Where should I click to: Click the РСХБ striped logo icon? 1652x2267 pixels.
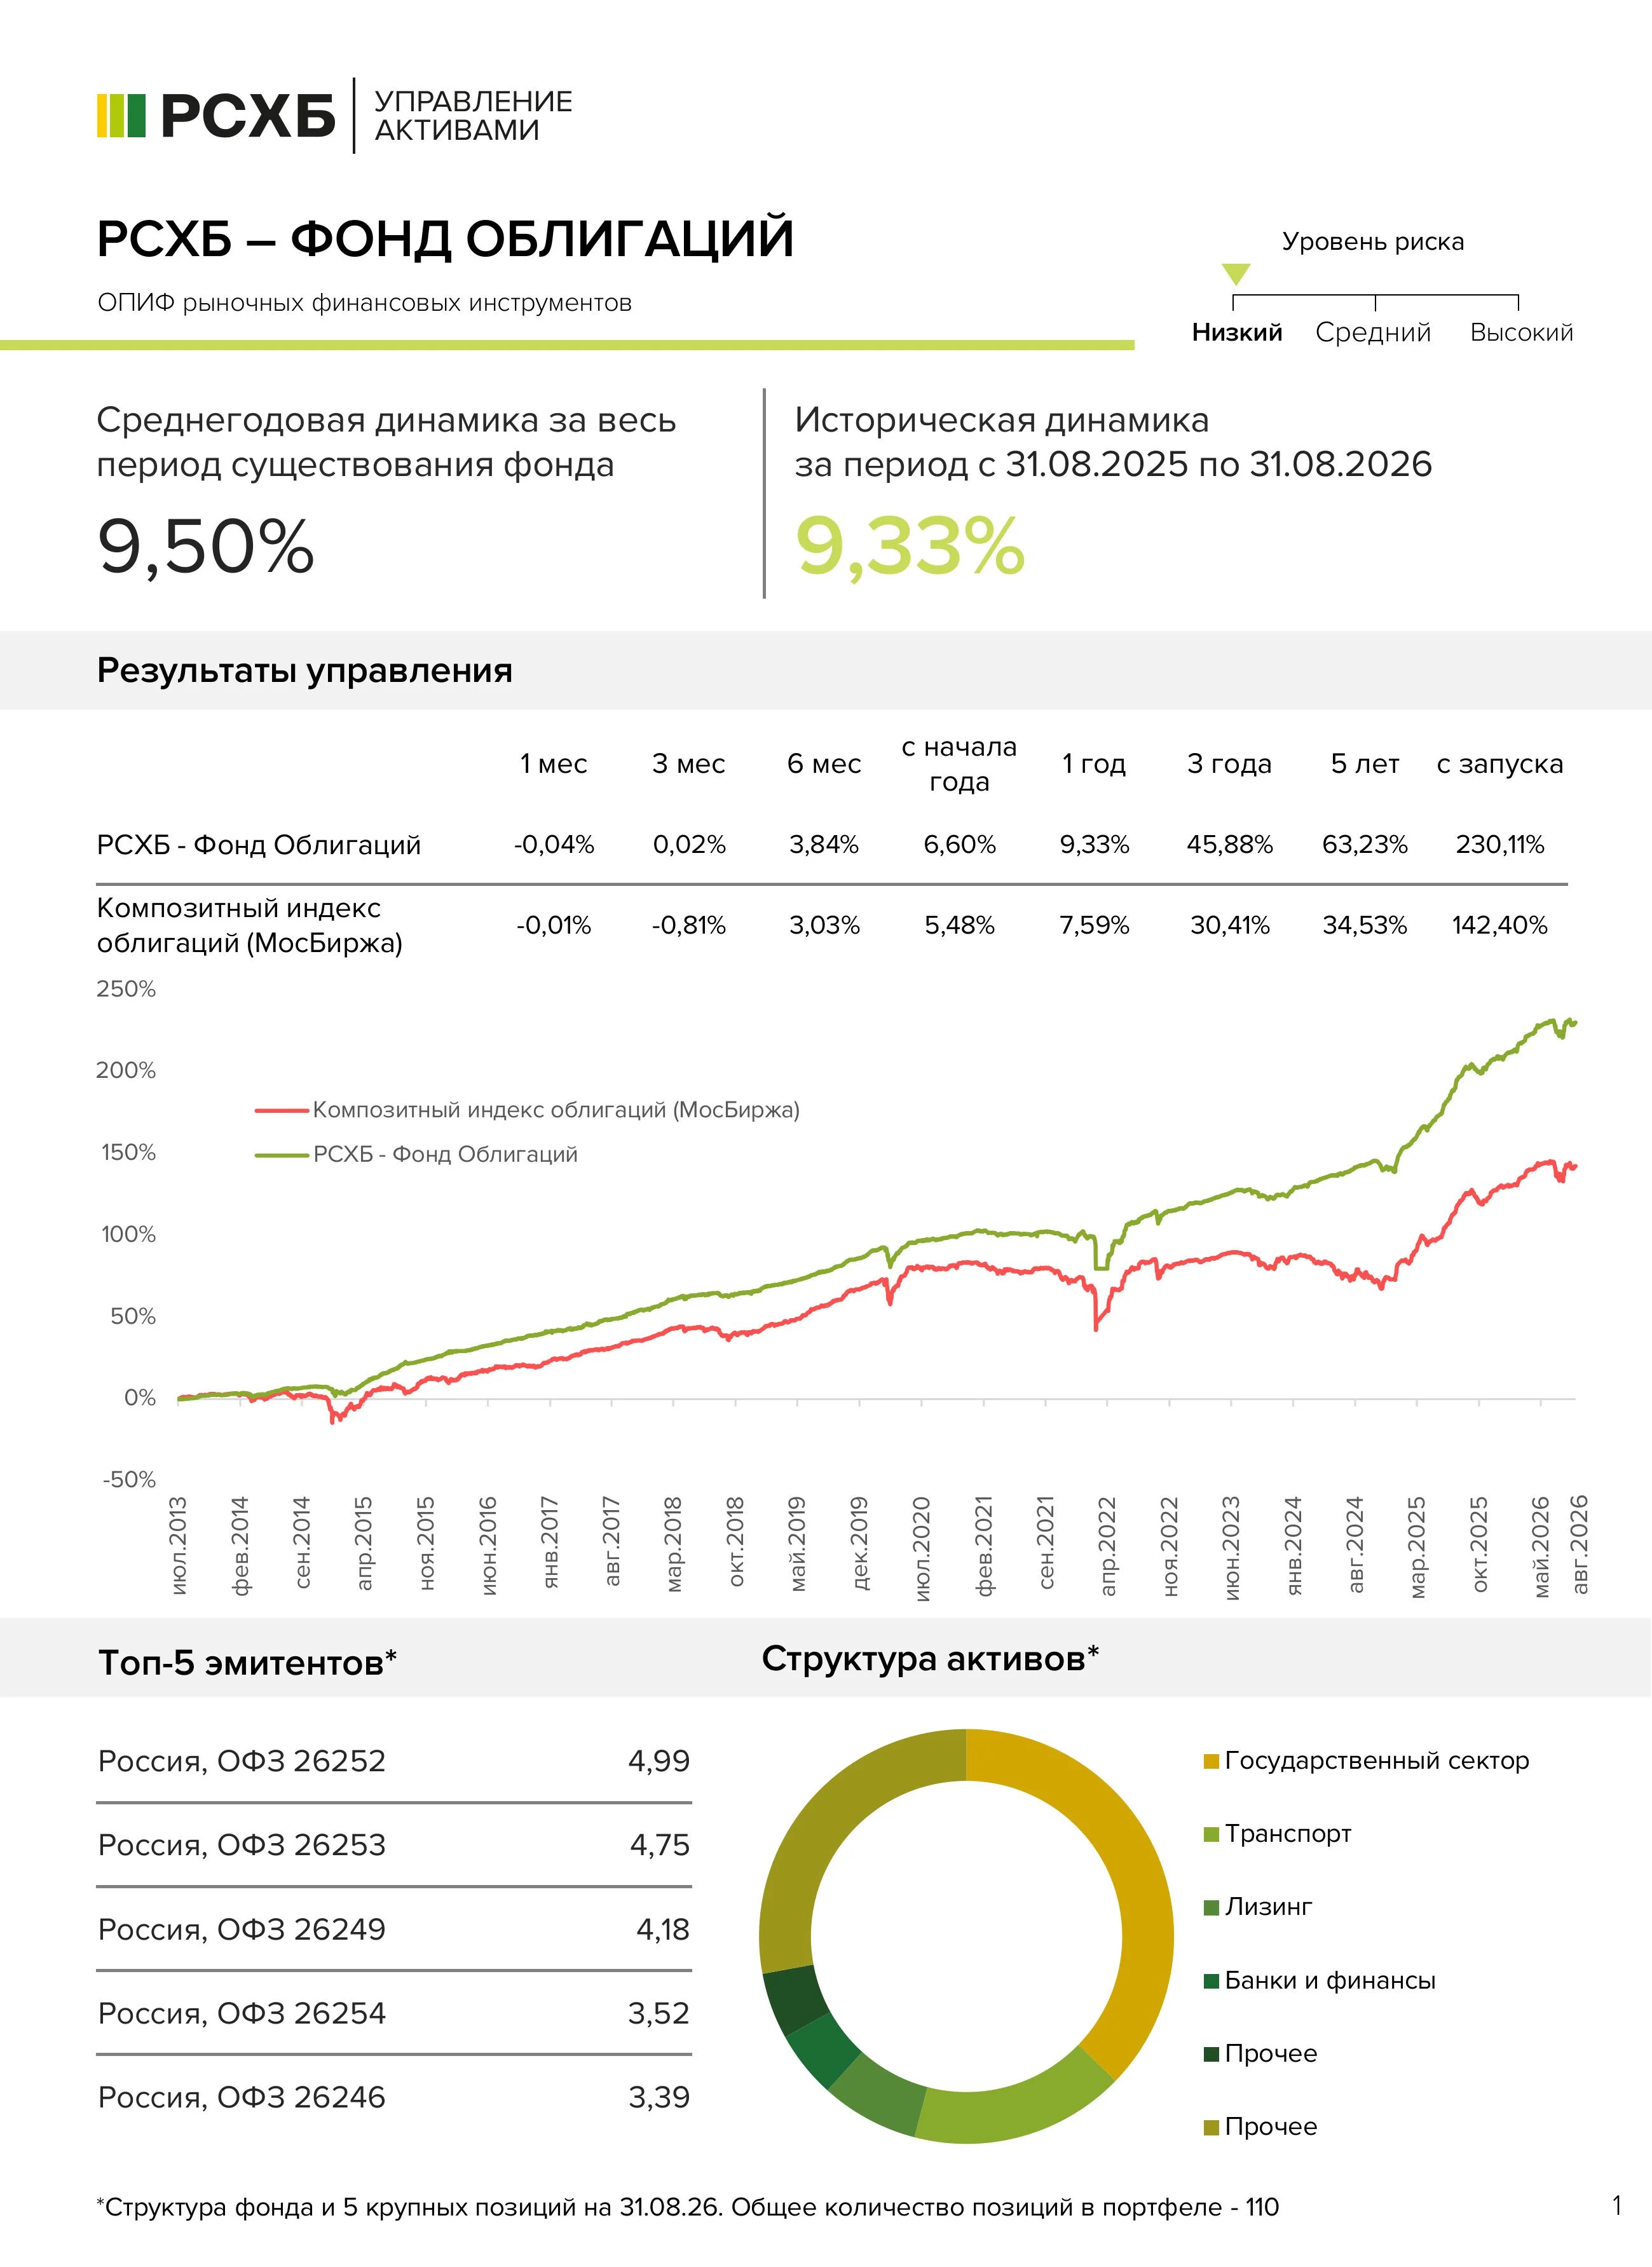(x=121, y=115)
